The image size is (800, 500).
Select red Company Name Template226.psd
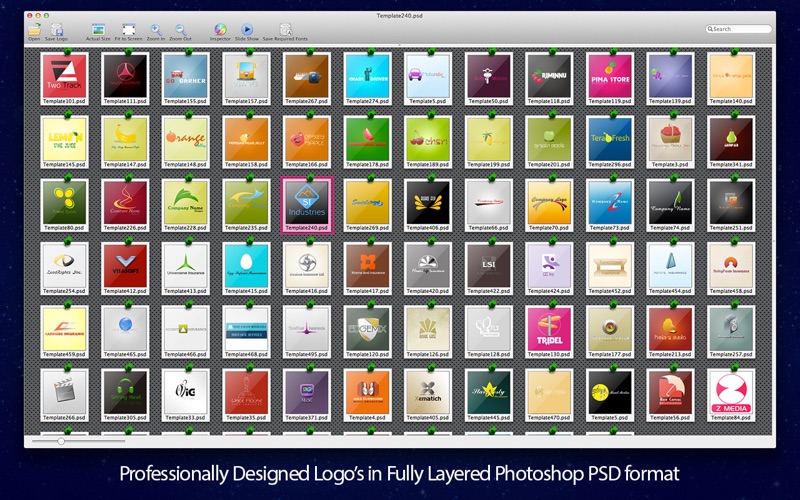click(x=125, y=203)
